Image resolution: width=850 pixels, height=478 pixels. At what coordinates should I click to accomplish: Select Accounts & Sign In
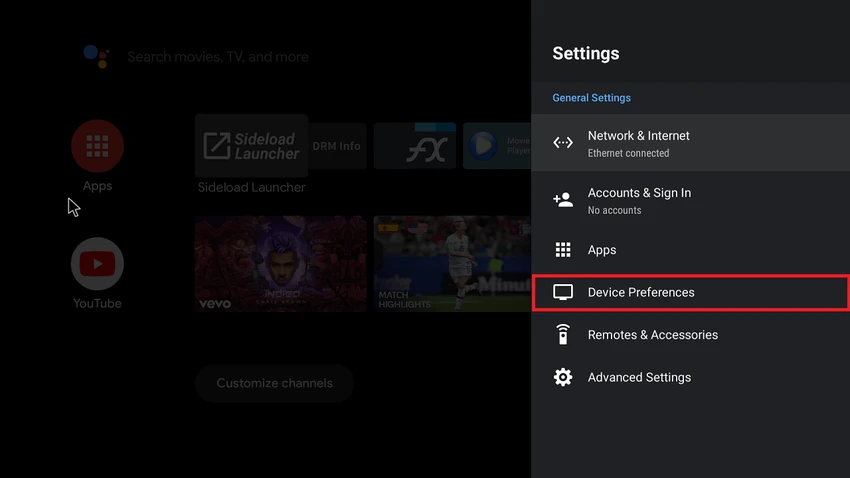691,201
